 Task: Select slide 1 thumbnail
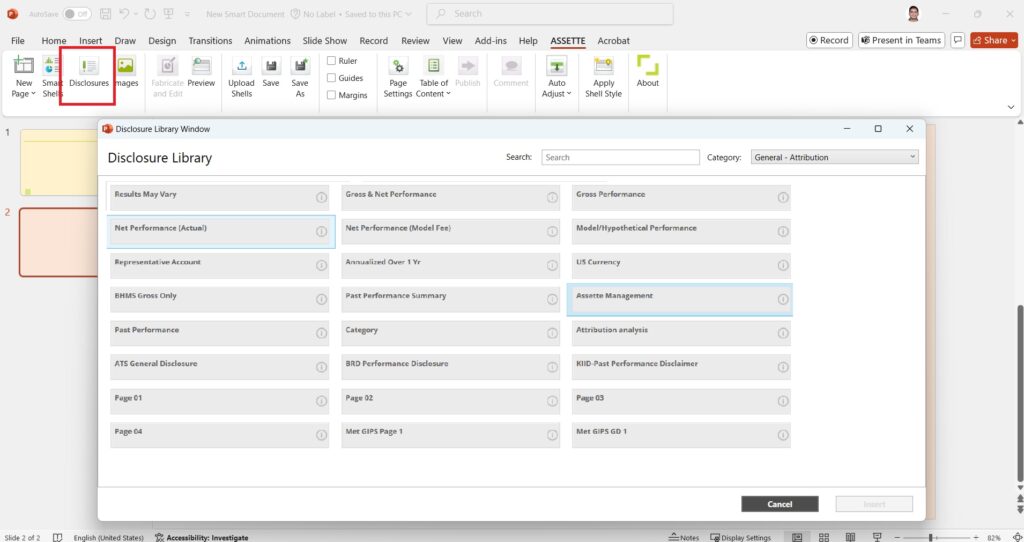59,163
